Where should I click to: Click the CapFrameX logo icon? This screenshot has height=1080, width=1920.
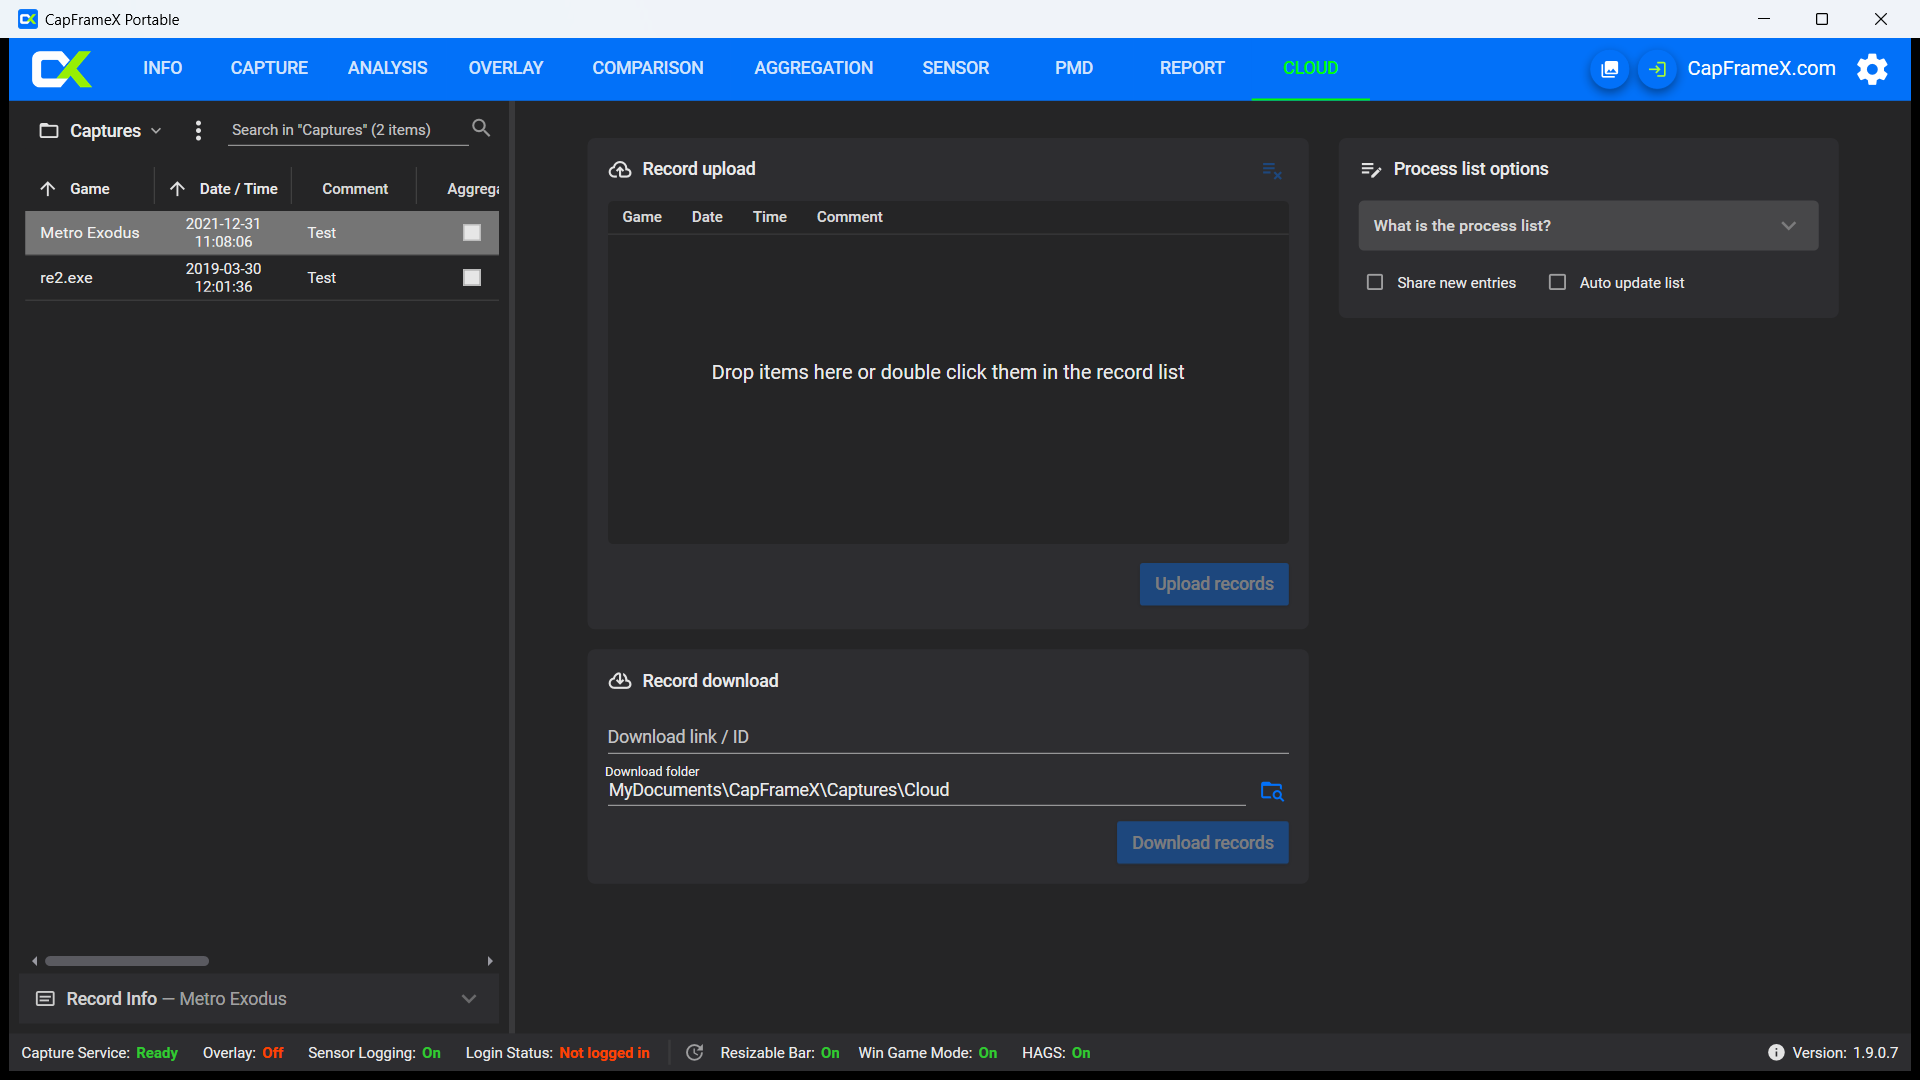(x=61, y=69)
